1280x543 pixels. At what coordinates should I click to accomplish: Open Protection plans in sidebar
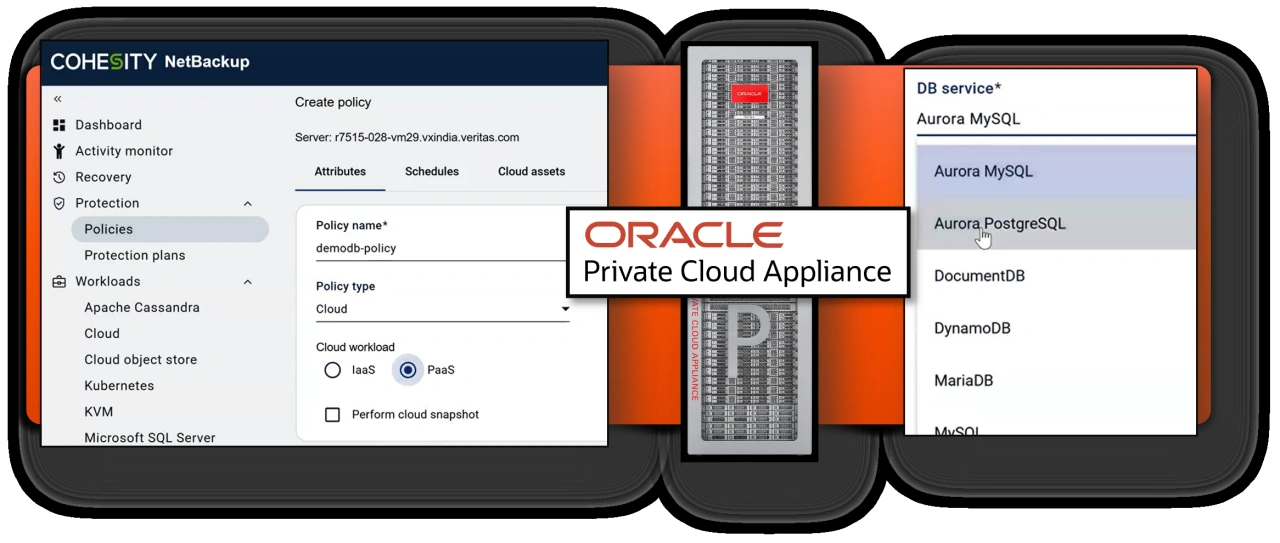[x=134, y=255]
